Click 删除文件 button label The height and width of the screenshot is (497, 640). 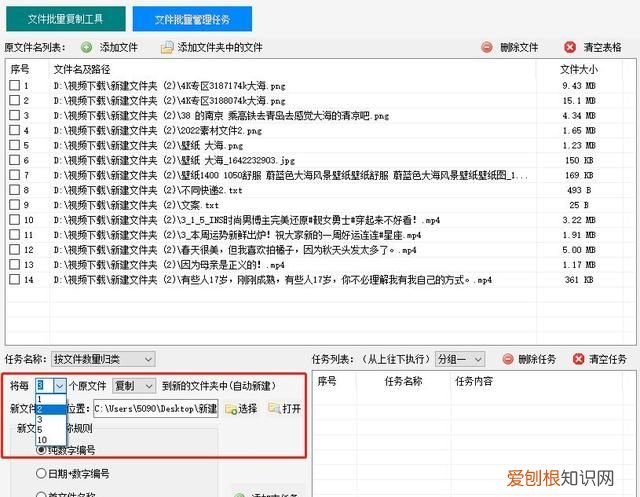pos(519,47)
